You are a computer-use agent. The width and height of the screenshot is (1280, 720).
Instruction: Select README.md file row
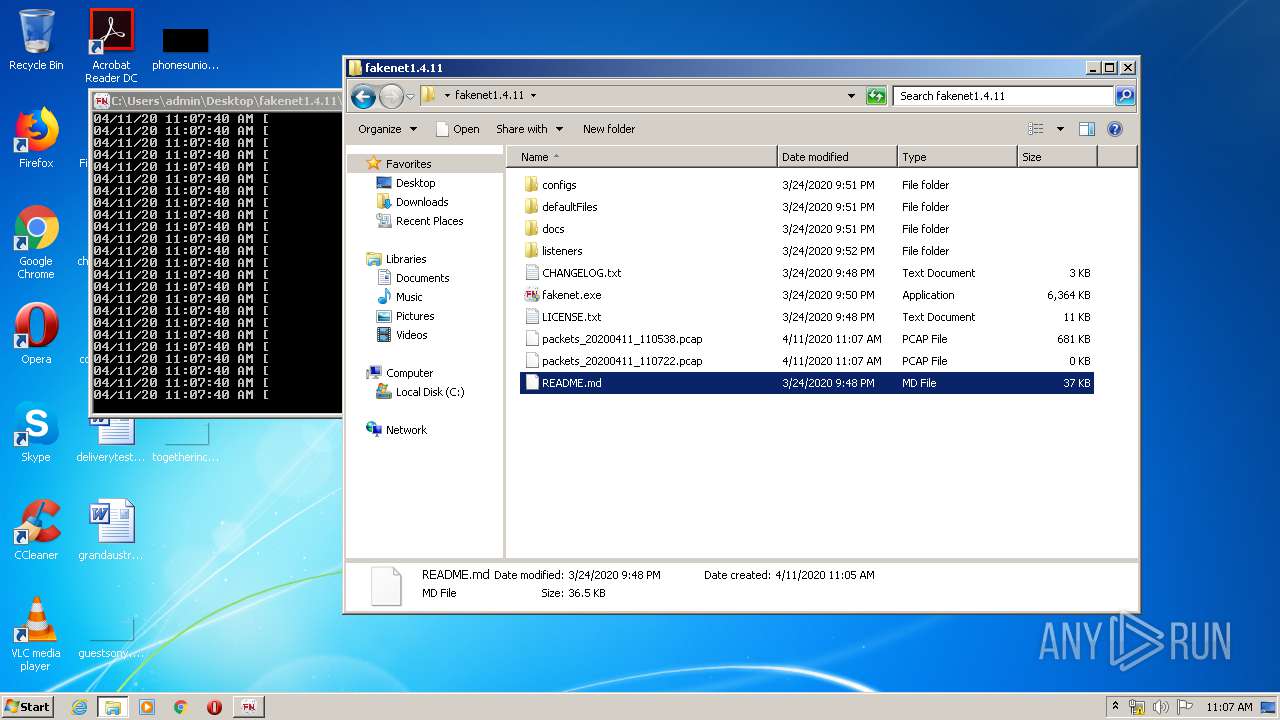click(x=807, y=383)
